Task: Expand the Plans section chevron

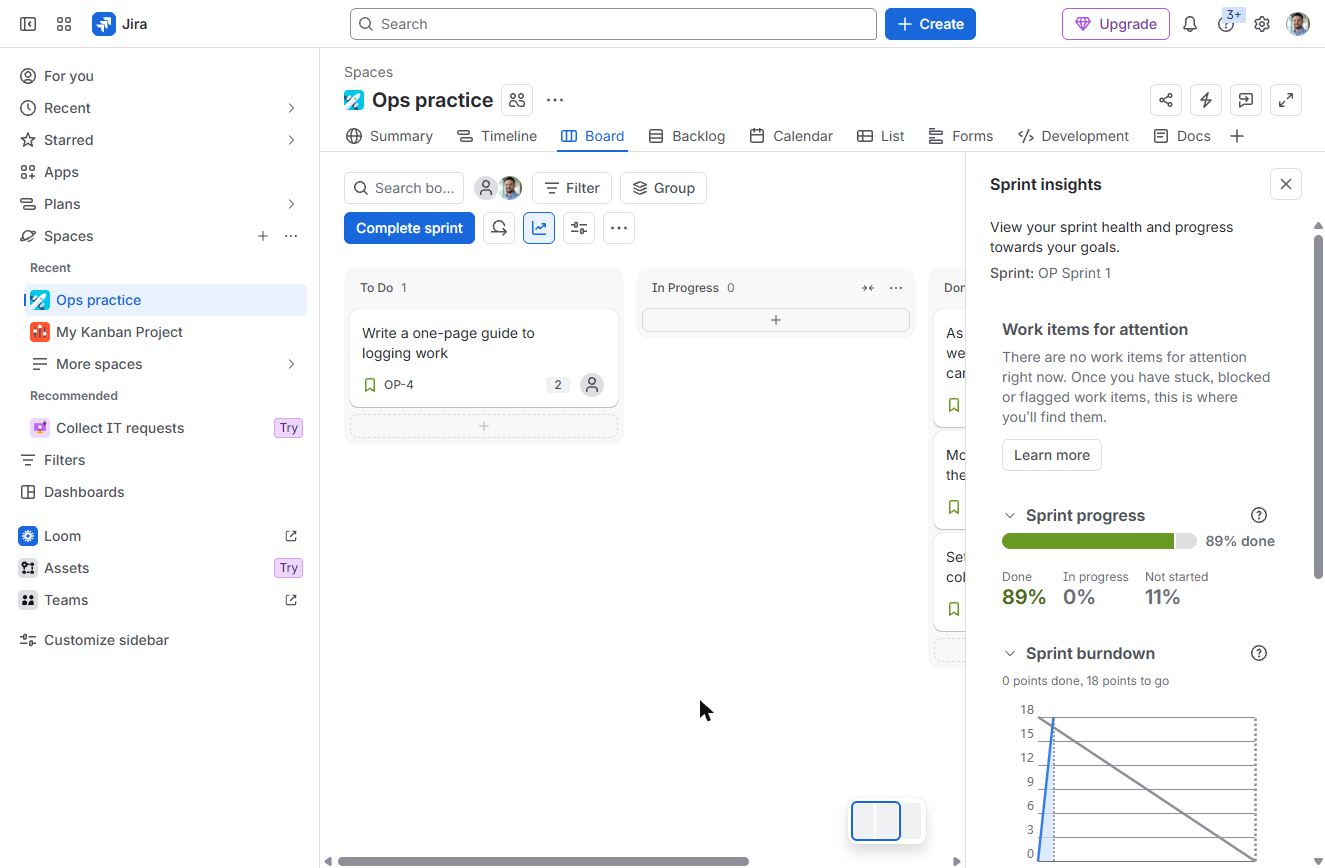Action: coord(291,204)
